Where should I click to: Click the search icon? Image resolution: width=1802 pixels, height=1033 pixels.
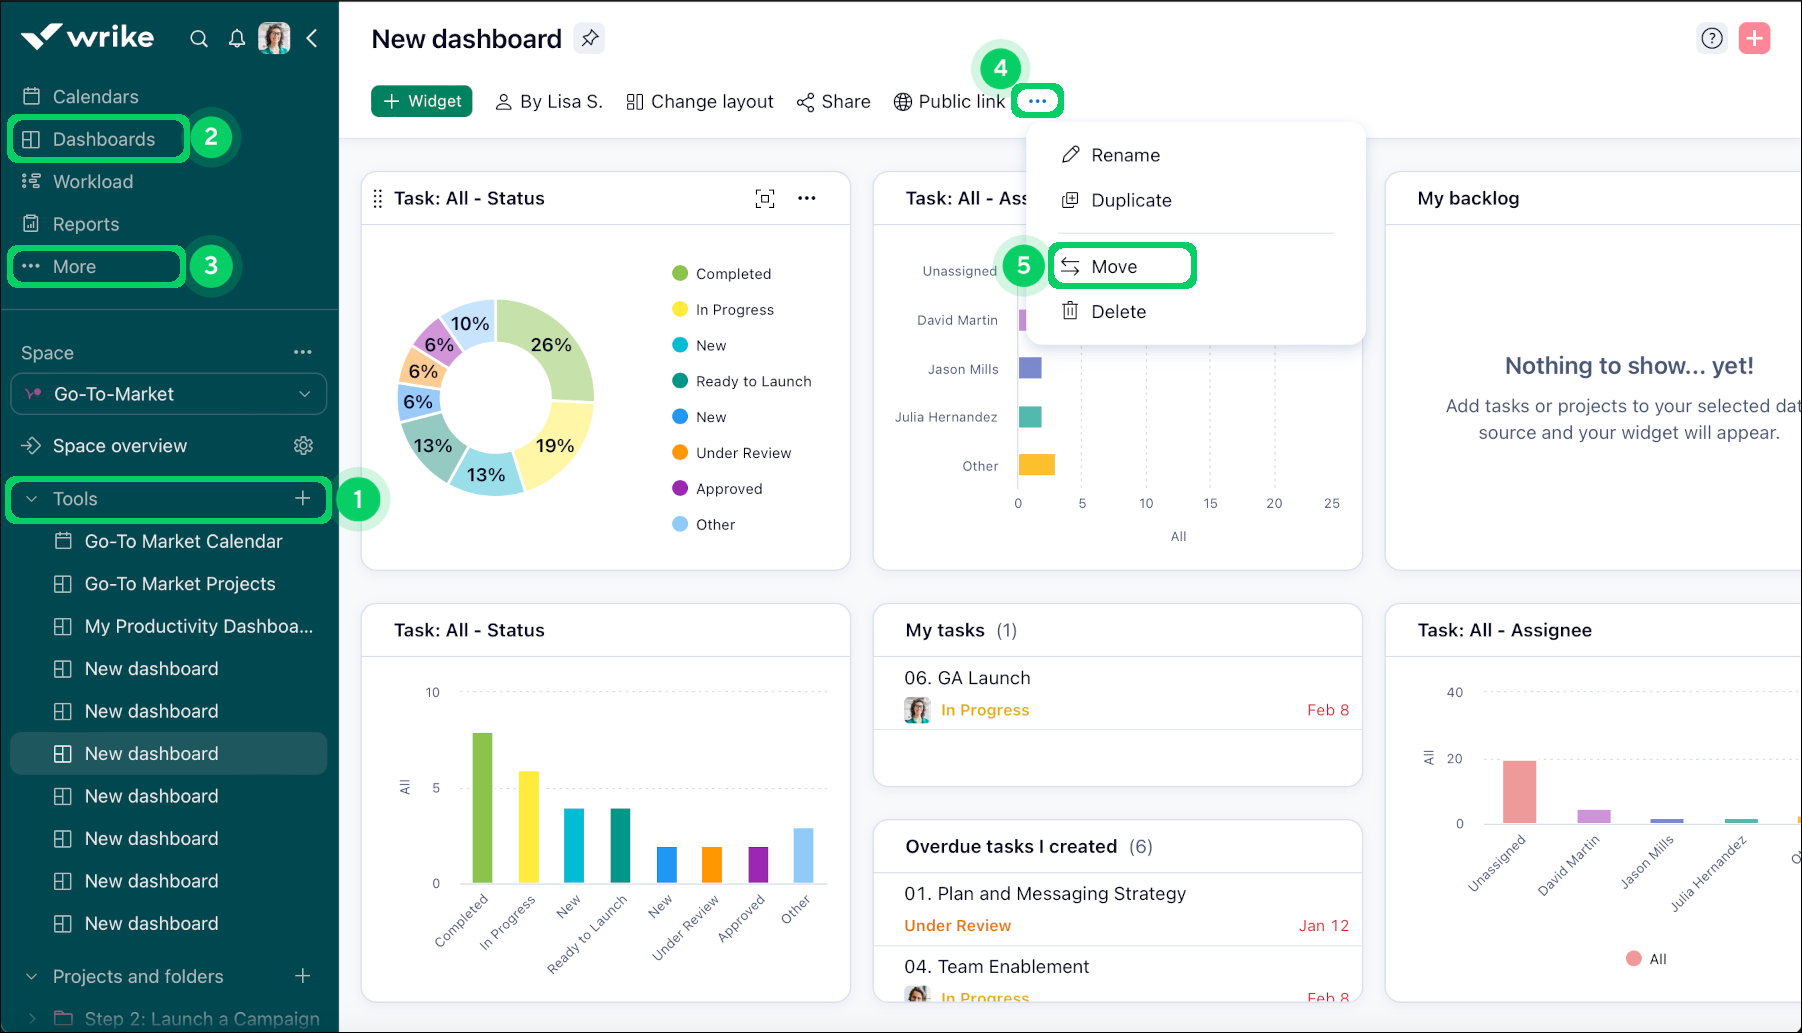coord(199,38)
